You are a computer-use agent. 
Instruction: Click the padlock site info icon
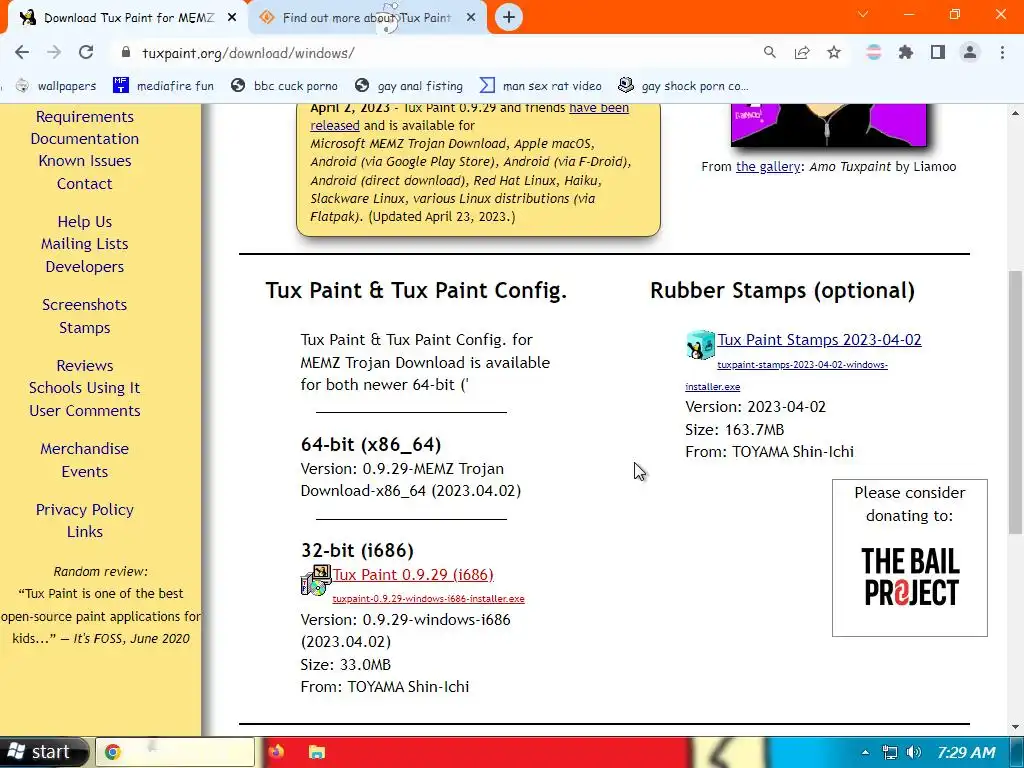(x=126, y=52)
